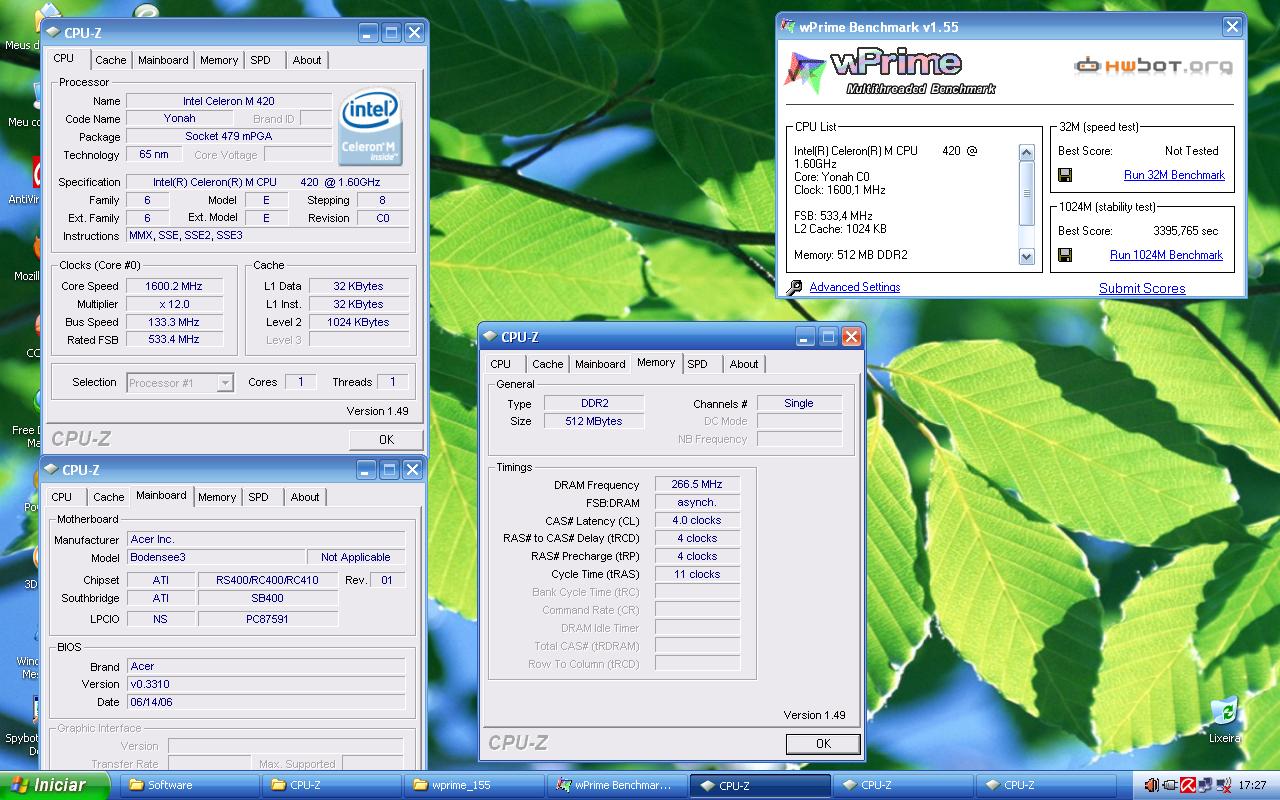Click the power plug tray icon
The image size is (1280, 800).
point(1170,785)
